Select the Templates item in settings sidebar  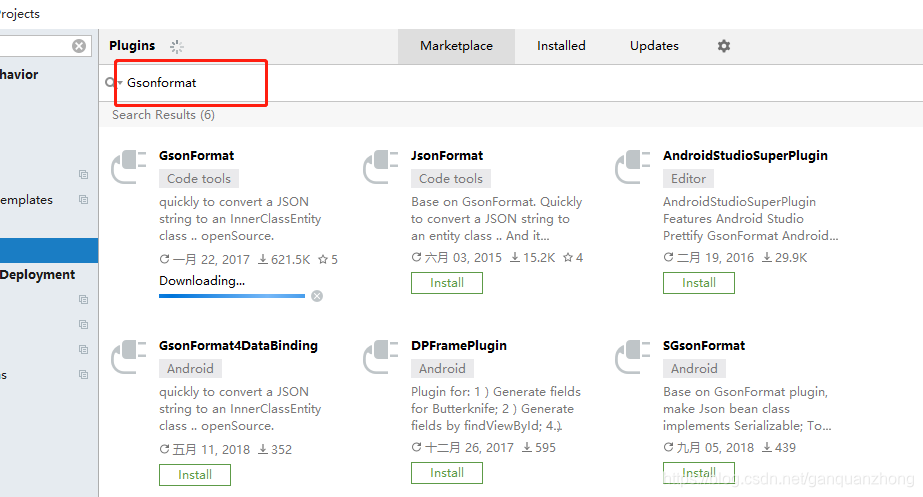click(x=26, y=200)
